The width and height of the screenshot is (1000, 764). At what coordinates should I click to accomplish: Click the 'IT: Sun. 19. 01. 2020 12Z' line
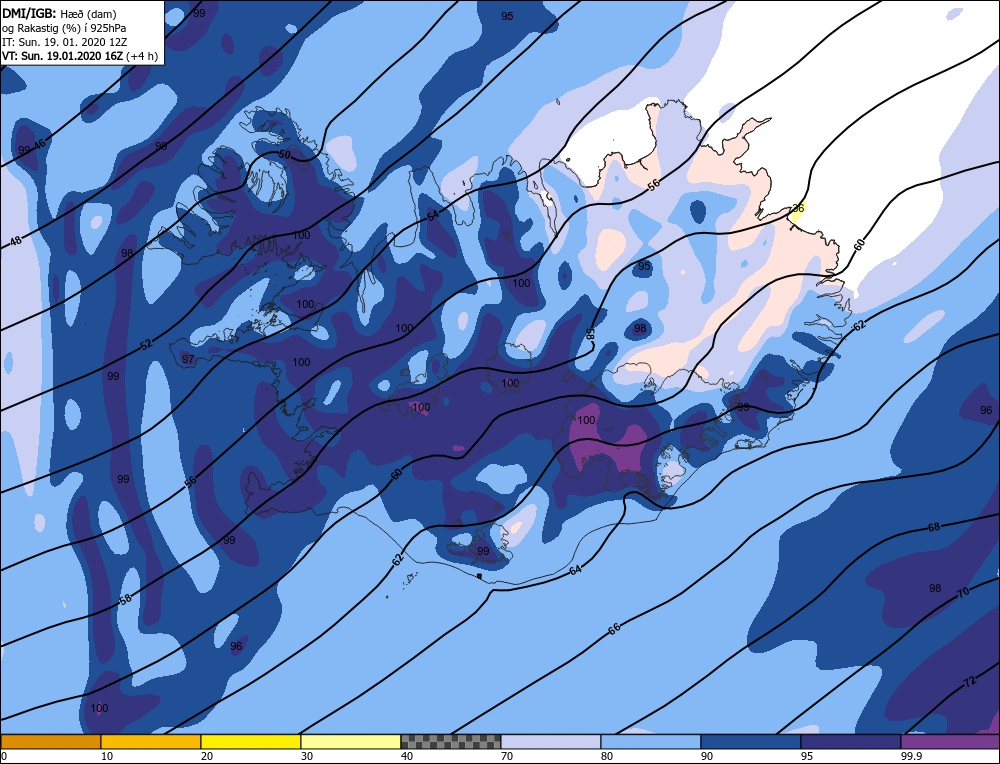tap(65, 41)
